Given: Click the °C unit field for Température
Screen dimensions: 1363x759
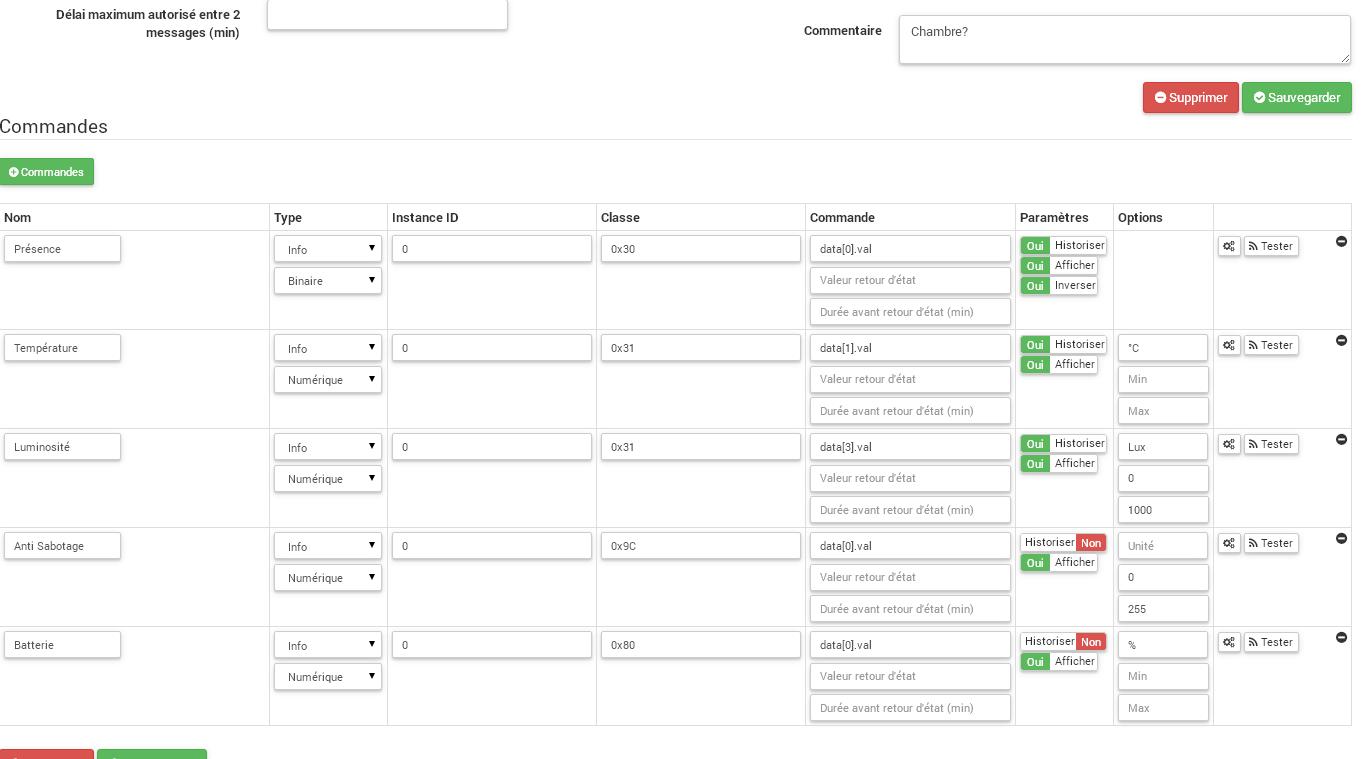Looking at the screenshot, I should [1163, 348].
